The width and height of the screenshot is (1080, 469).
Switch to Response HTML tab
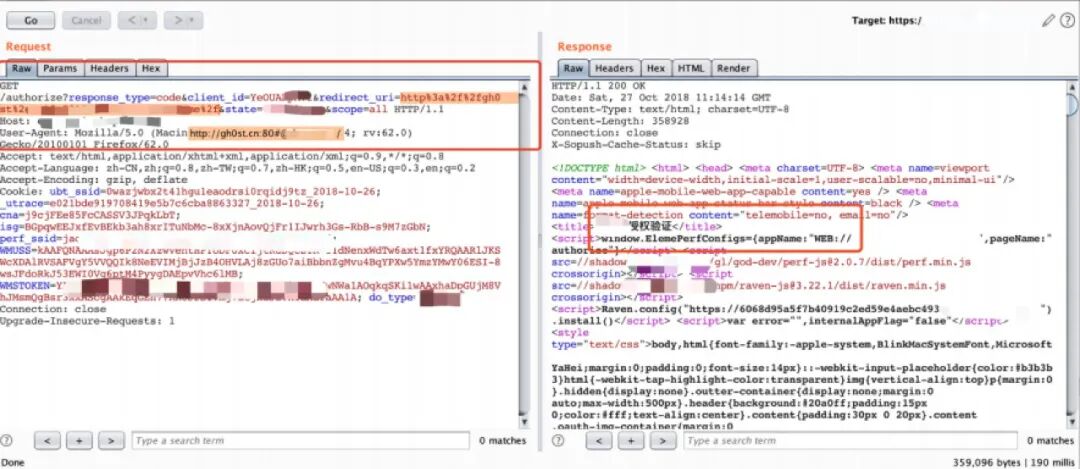coord(691,68)
